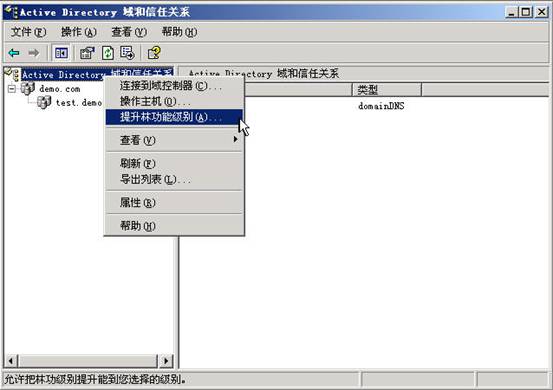Click the 类型 column header
Image resolution: width=553 pixels, height=390 pixels.
click(x=387, y=90)
